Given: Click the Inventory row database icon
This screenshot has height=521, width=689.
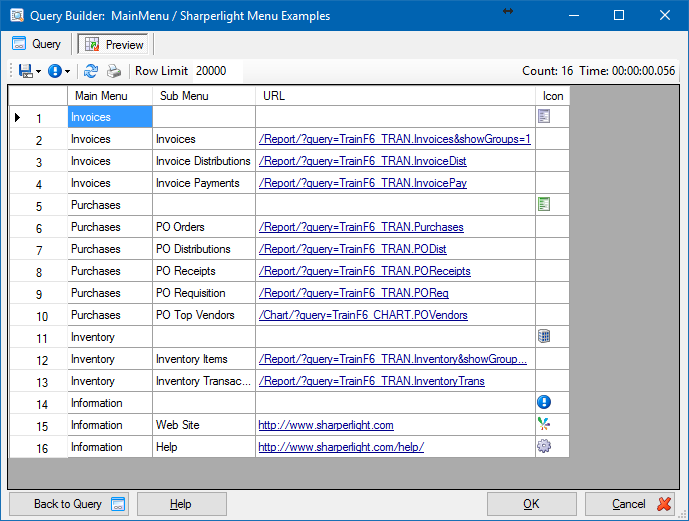Looking at the screenshot, I should (544, 336).
